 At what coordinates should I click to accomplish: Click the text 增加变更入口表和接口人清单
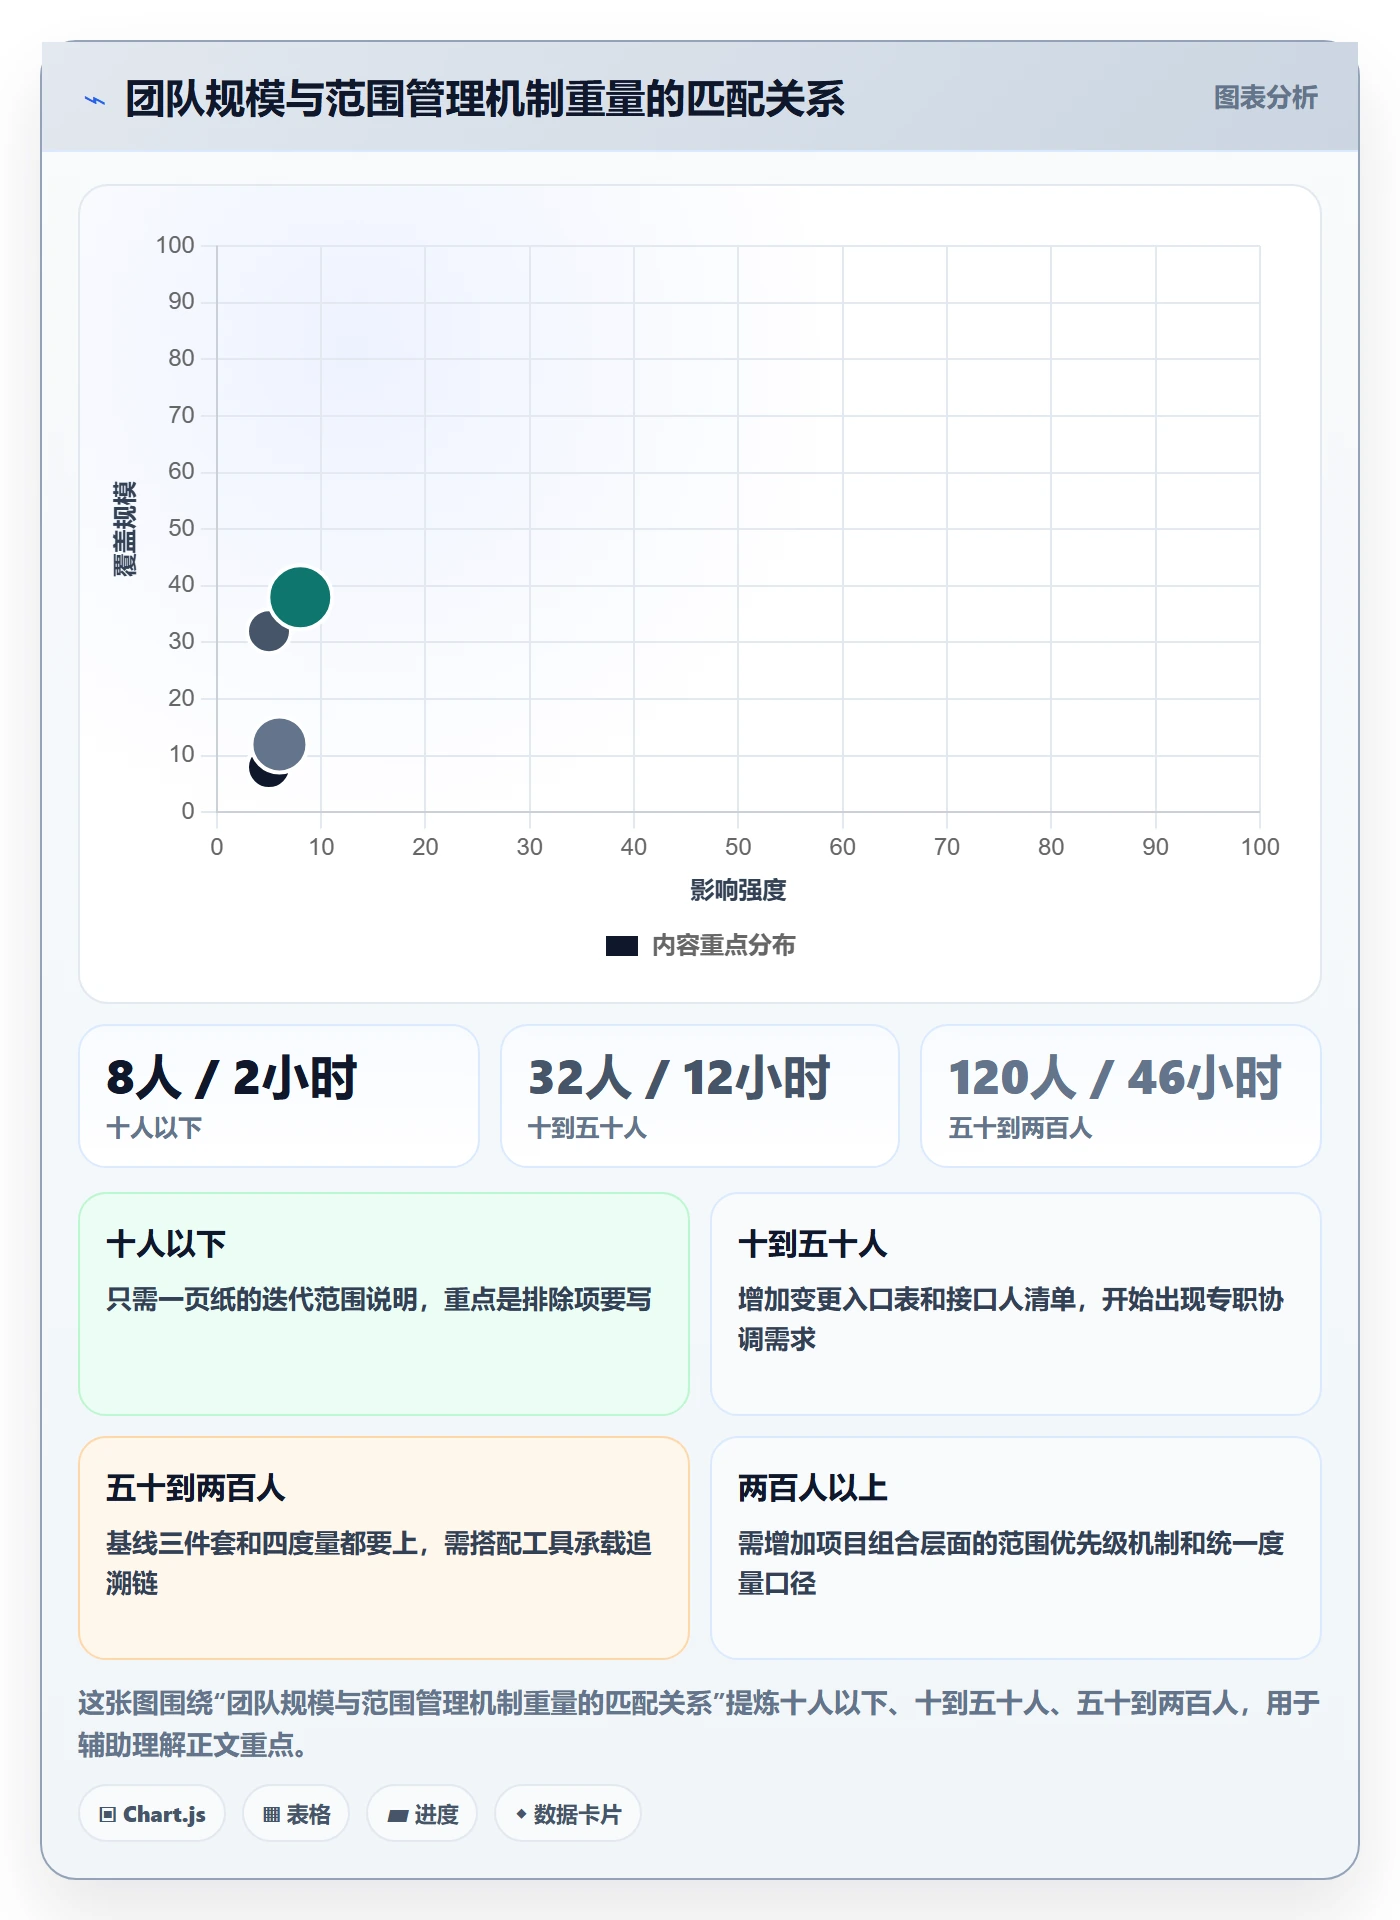(x=907, y=1299)
